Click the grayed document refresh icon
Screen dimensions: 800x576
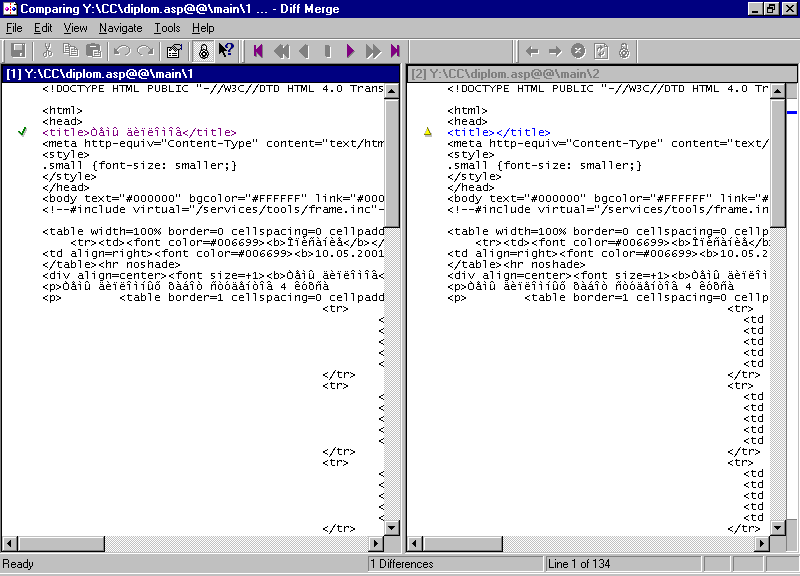pyautogui.click(x=601, y=51)
